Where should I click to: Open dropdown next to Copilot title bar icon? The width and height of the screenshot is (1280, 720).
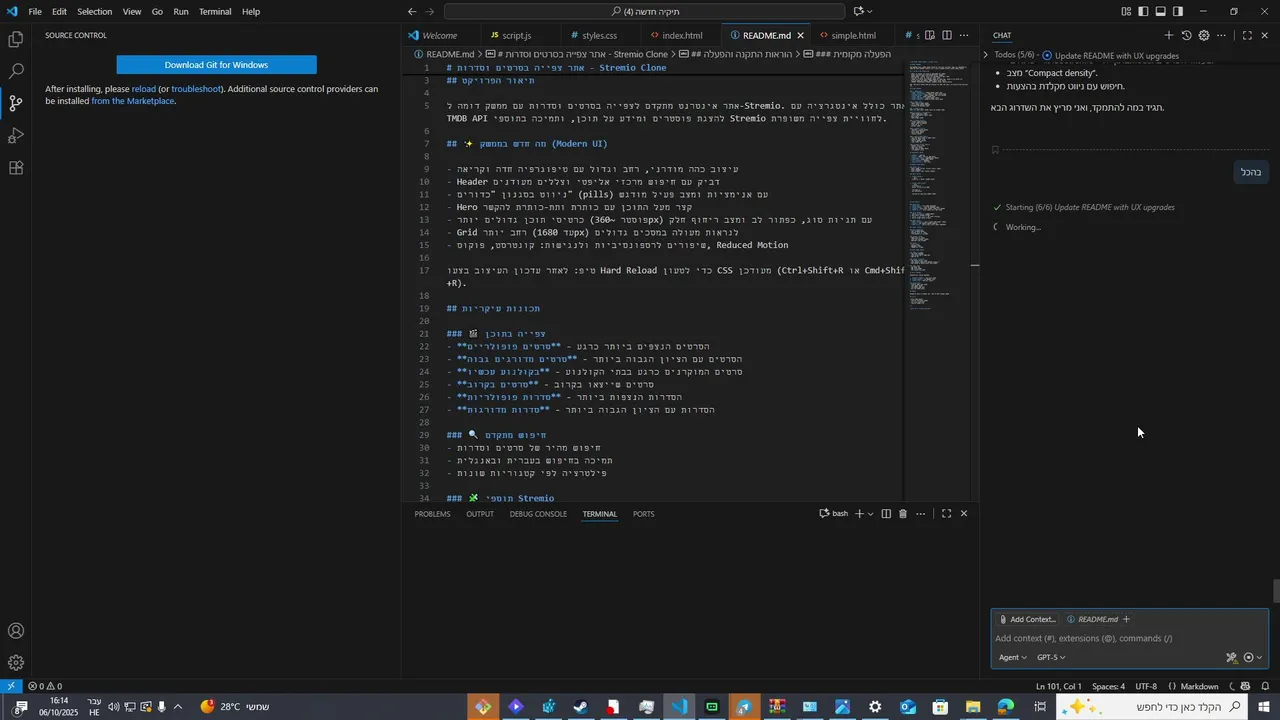coord(870,12)
